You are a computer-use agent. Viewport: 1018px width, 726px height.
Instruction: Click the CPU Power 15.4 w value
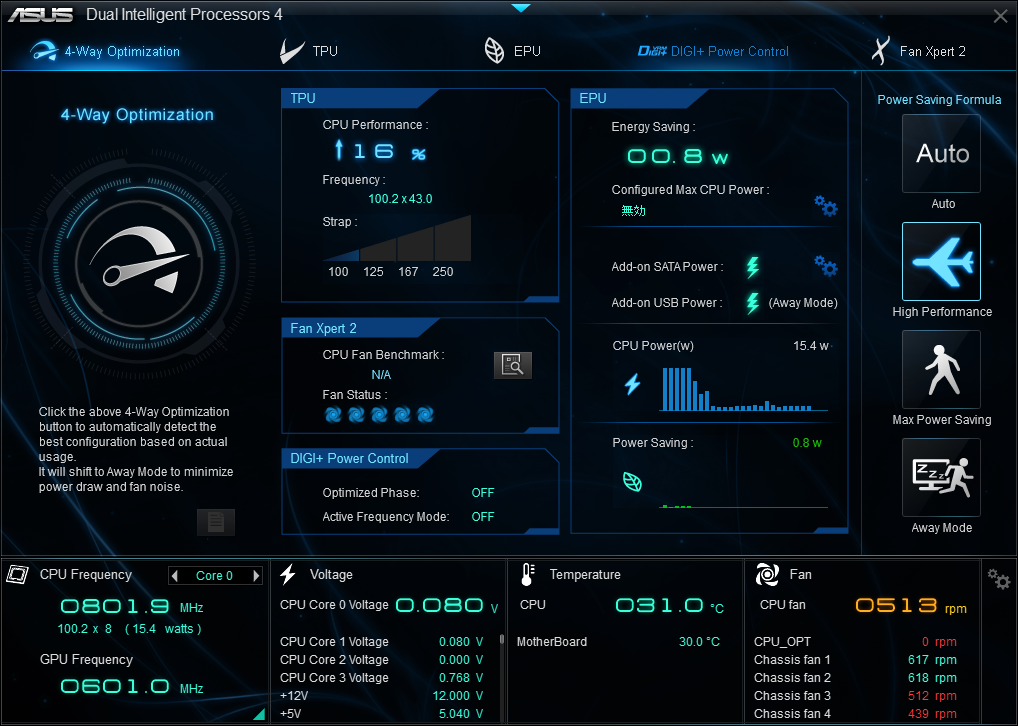pos(810,346)
